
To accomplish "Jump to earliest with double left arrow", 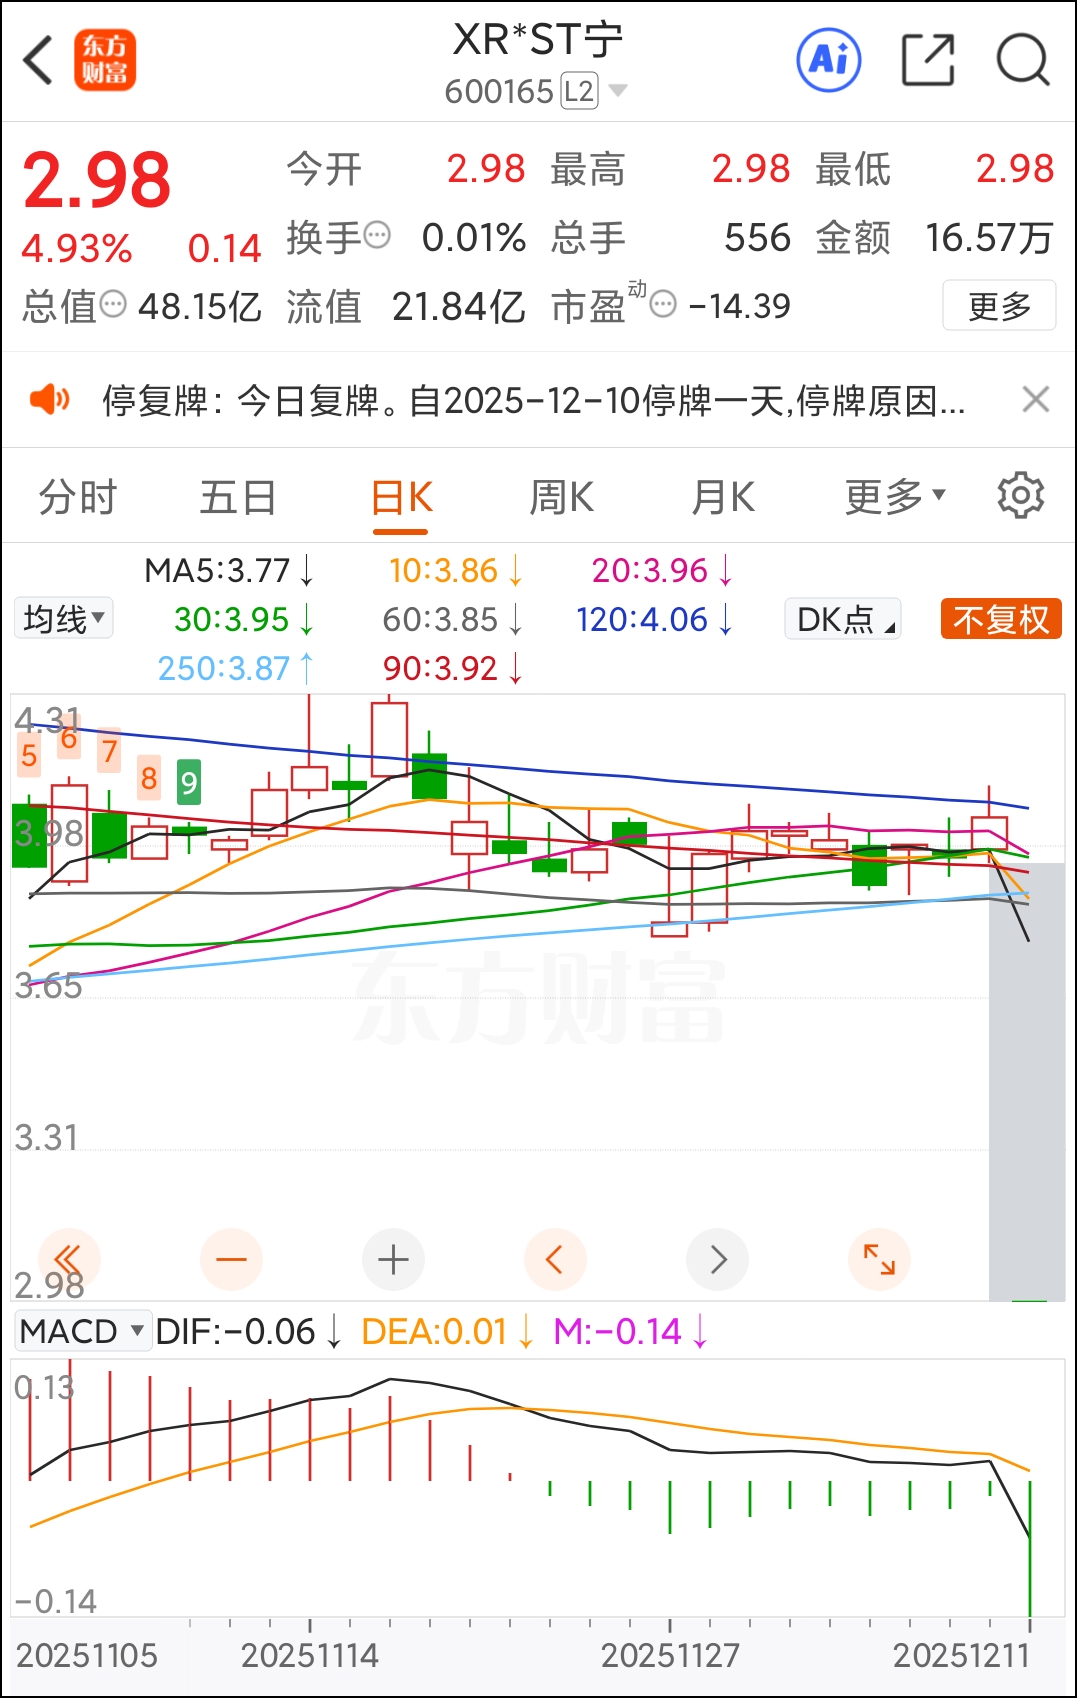I will (69, 1259).
